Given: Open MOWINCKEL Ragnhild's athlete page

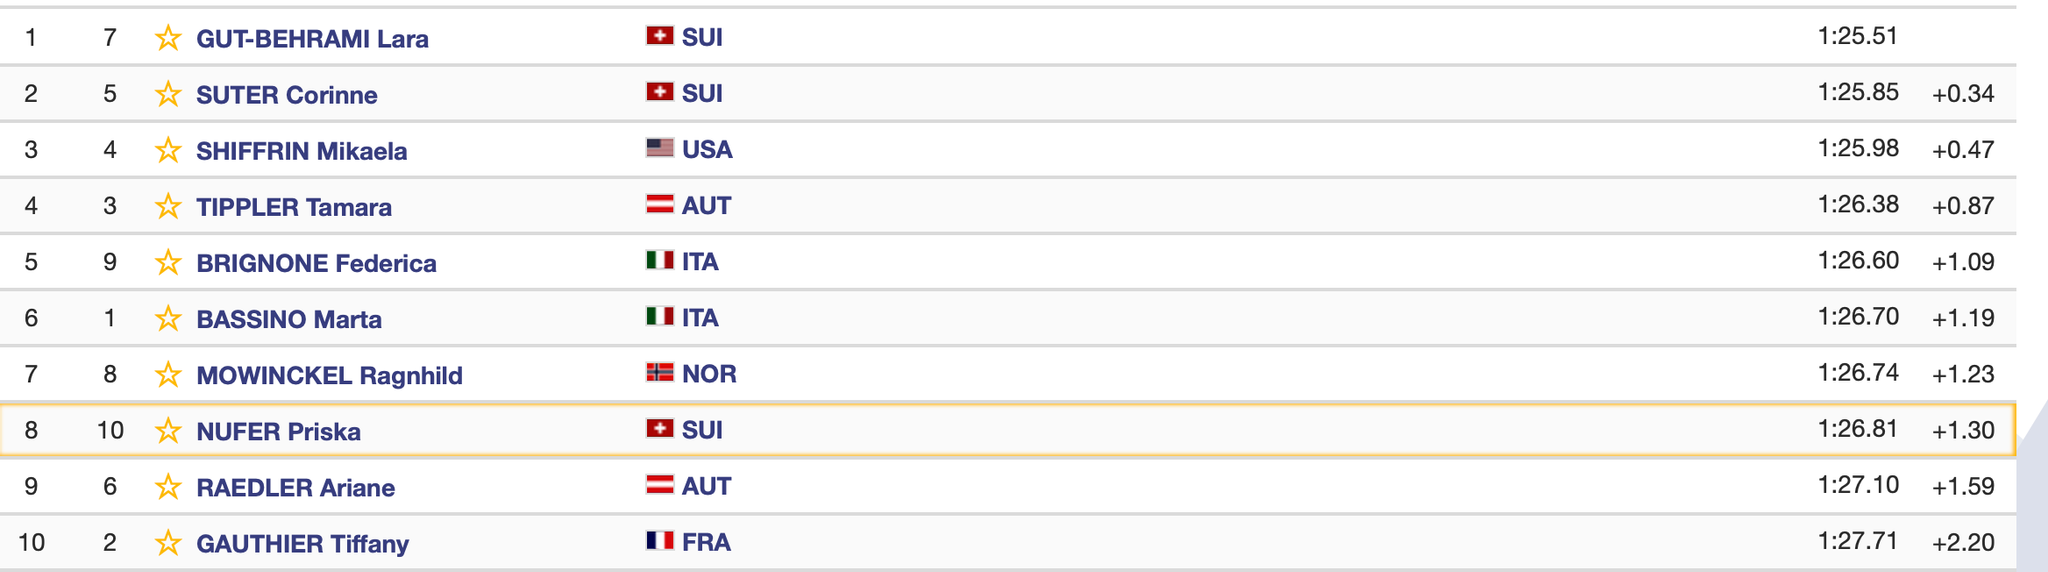Looking at the screenshot, I should 329,375.
